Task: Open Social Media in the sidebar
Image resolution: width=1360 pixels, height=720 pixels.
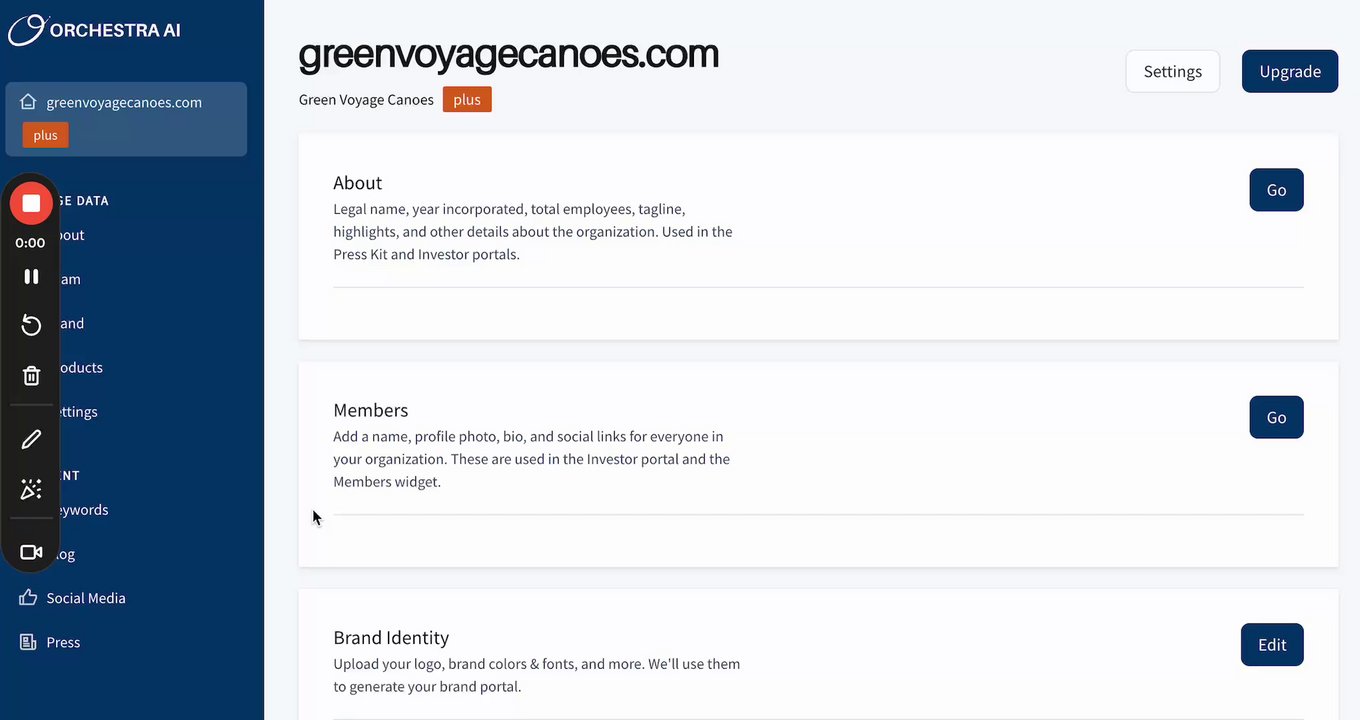Action: (x=86, y=598)
